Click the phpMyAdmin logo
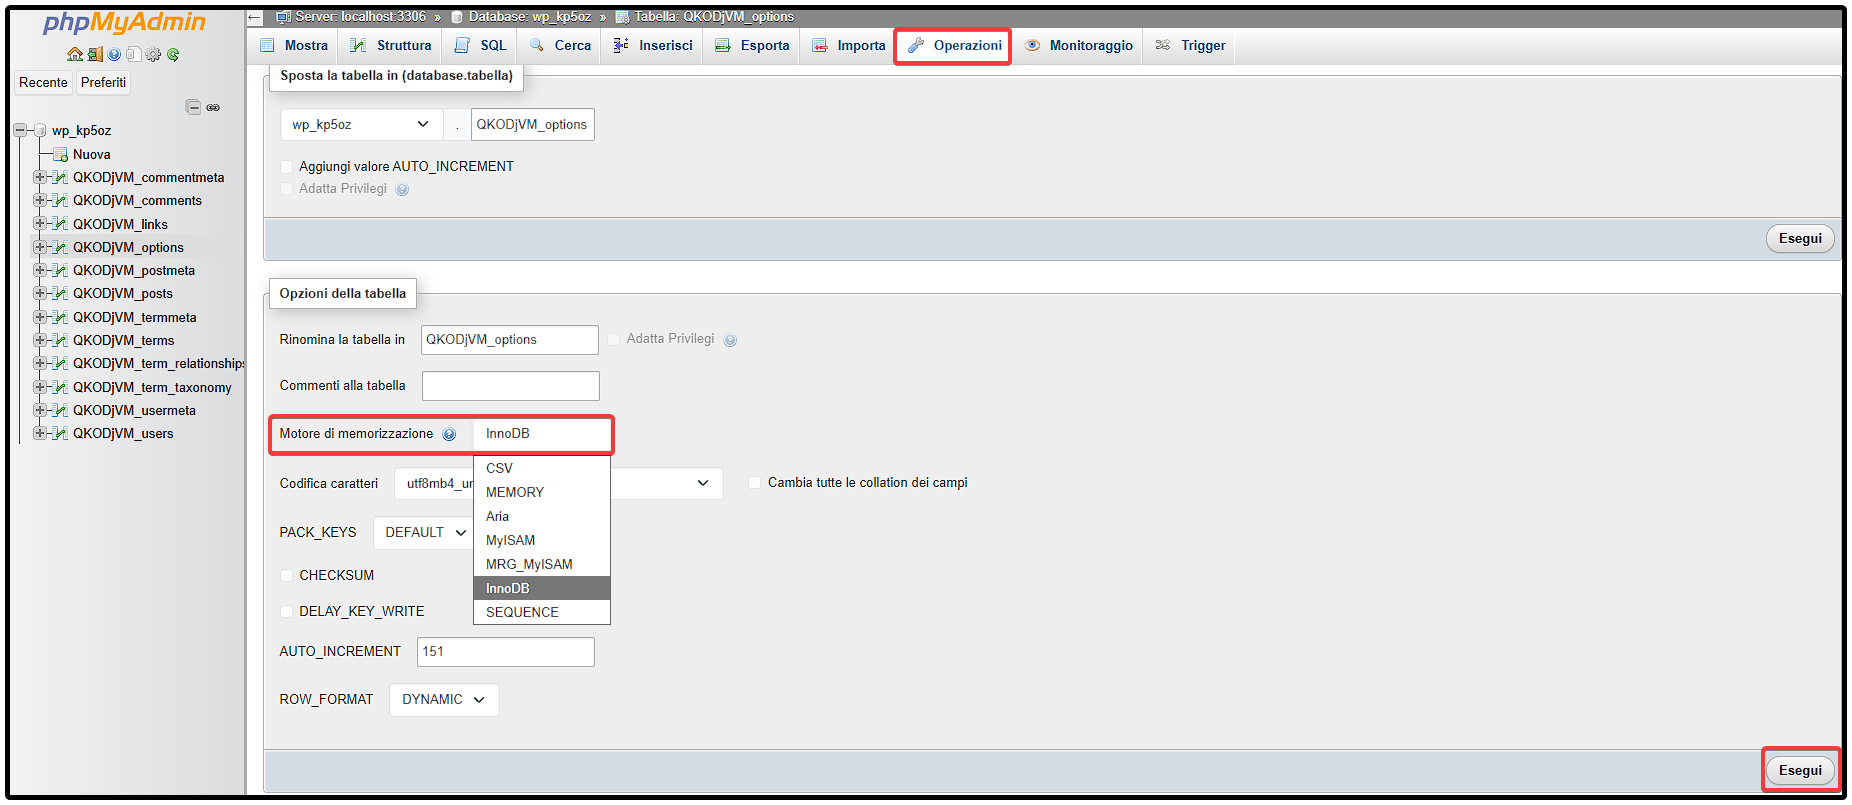Image resolution: width=1852 pixels, height=805 pixels. click(125, 23)
